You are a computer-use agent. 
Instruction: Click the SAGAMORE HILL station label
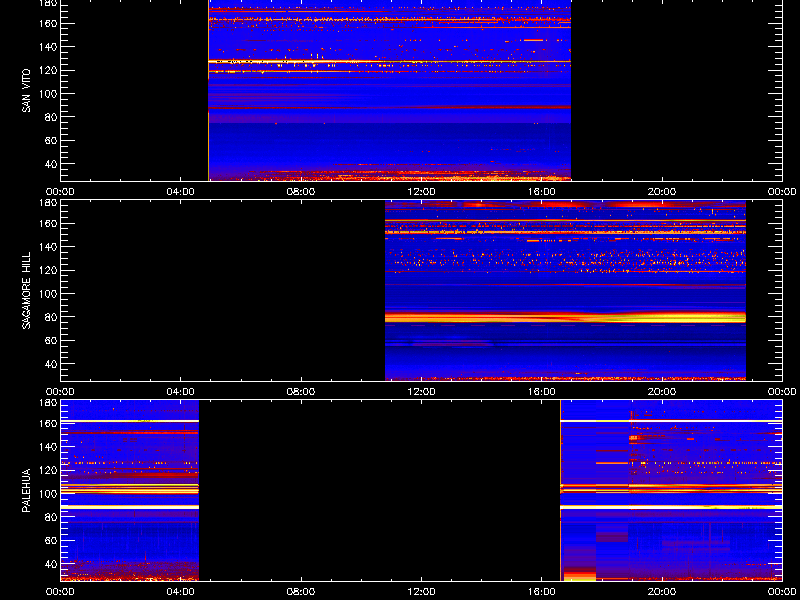(x=26, y=290)
